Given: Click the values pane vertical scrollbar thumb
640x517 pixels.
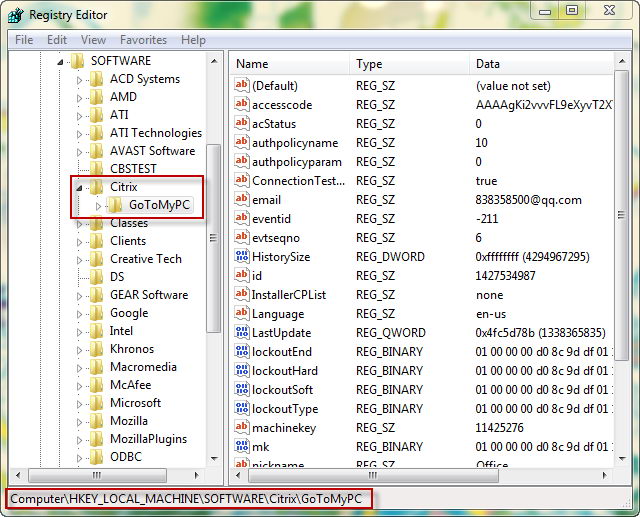Looking at the screenshot, I should pos(621,215).
